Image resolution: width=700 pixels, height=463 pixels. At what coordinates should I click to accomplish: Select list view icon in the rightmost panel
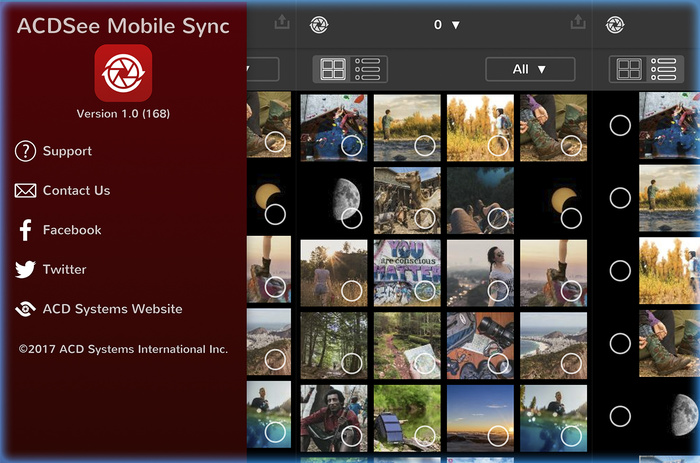(x=663, y=69)
